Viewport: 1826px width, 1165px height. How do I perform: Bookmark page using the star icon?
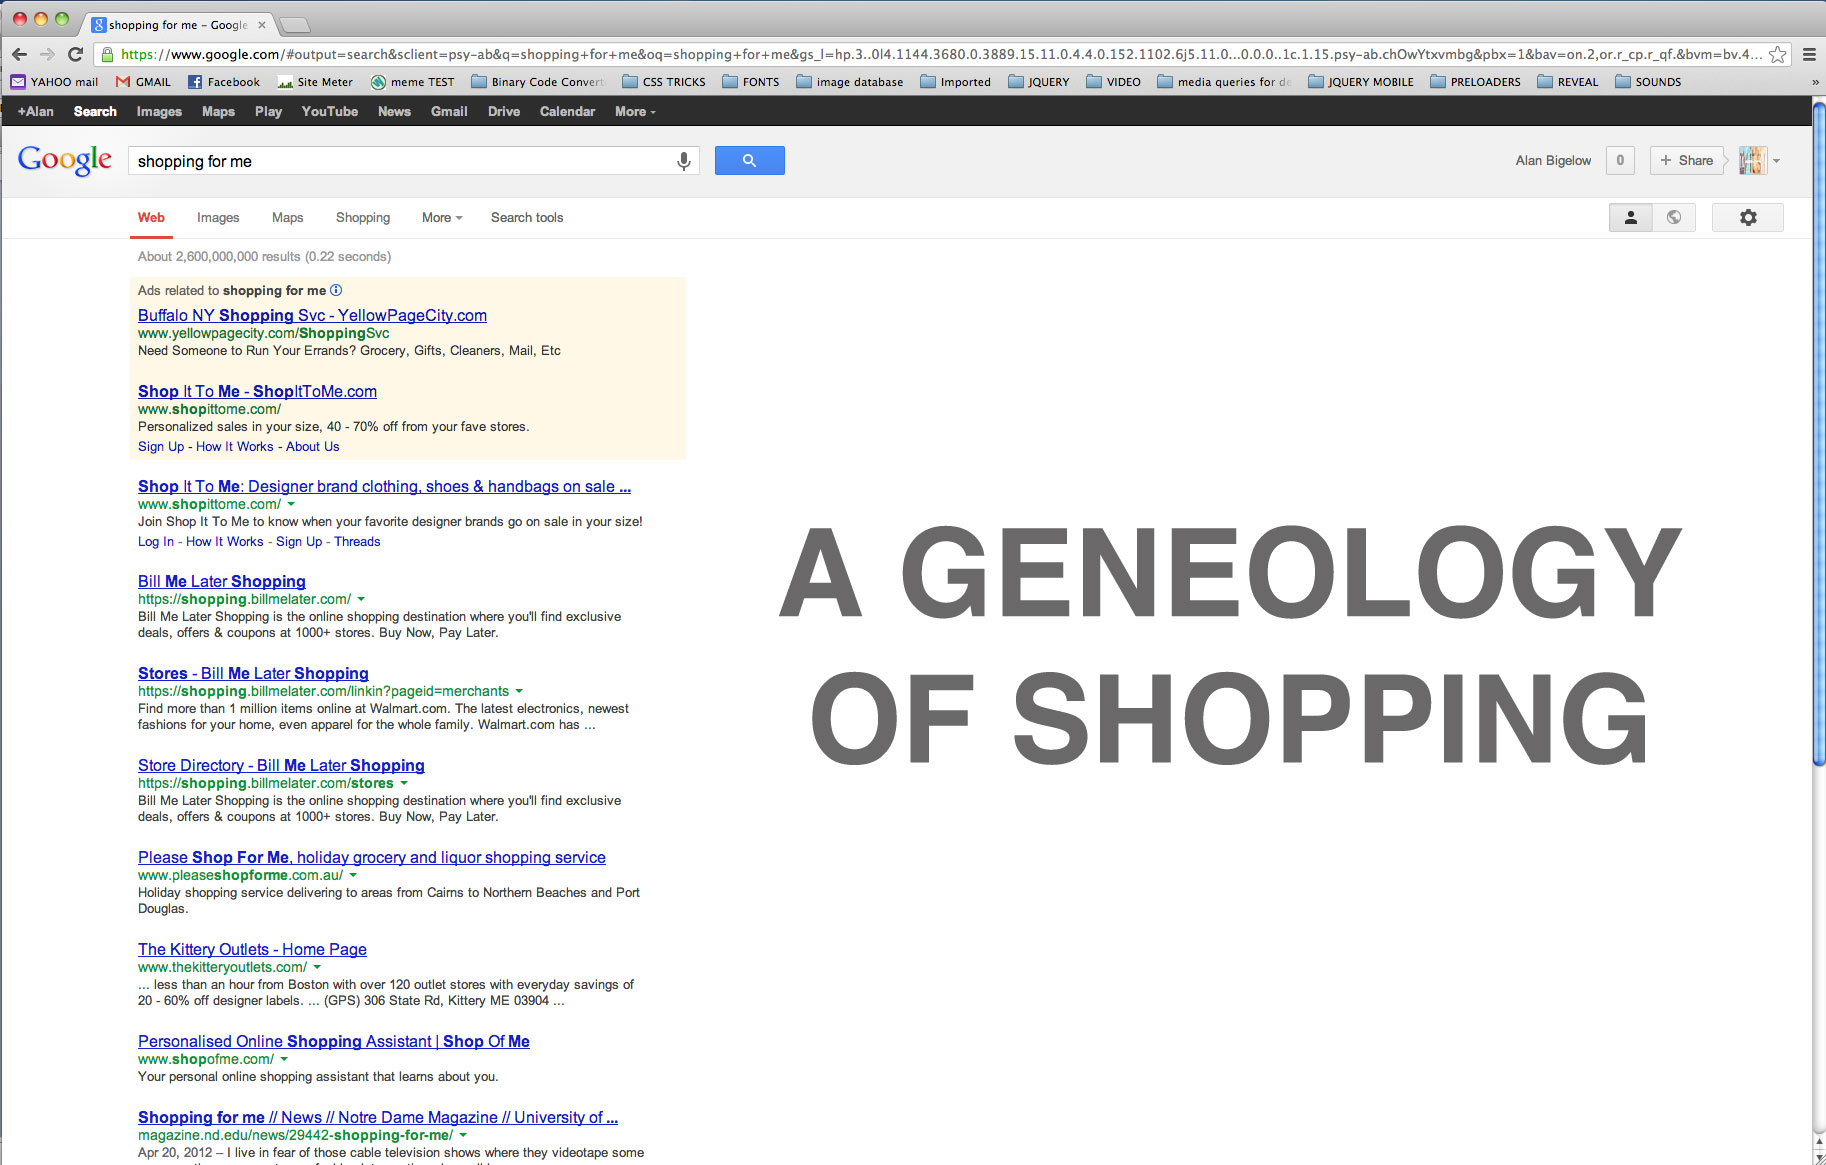pos(1777,55)
